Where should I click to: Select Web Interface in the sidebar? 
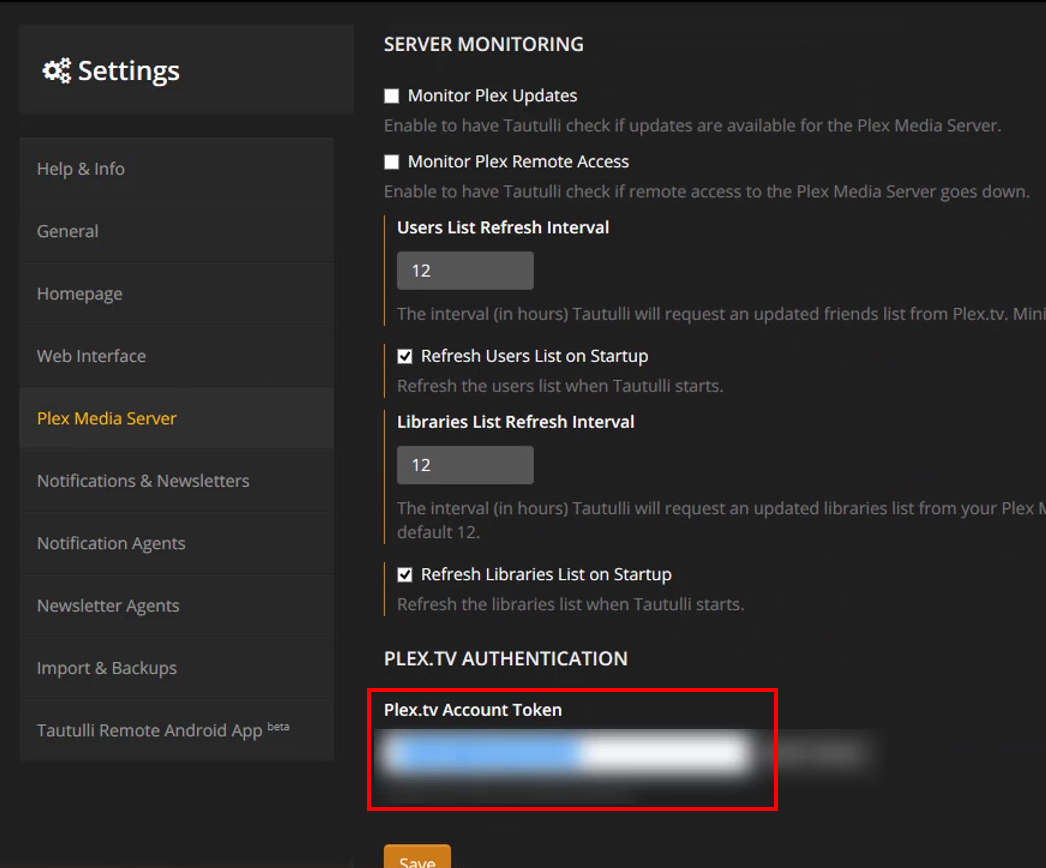coord(91,356)
